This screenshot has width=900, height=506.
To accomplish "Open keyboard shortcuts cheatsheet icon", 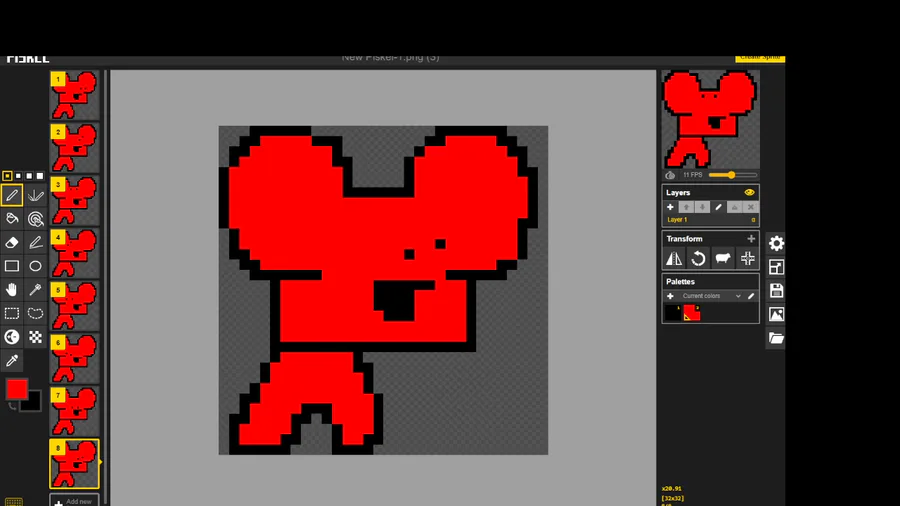I will tap(14, 502).
